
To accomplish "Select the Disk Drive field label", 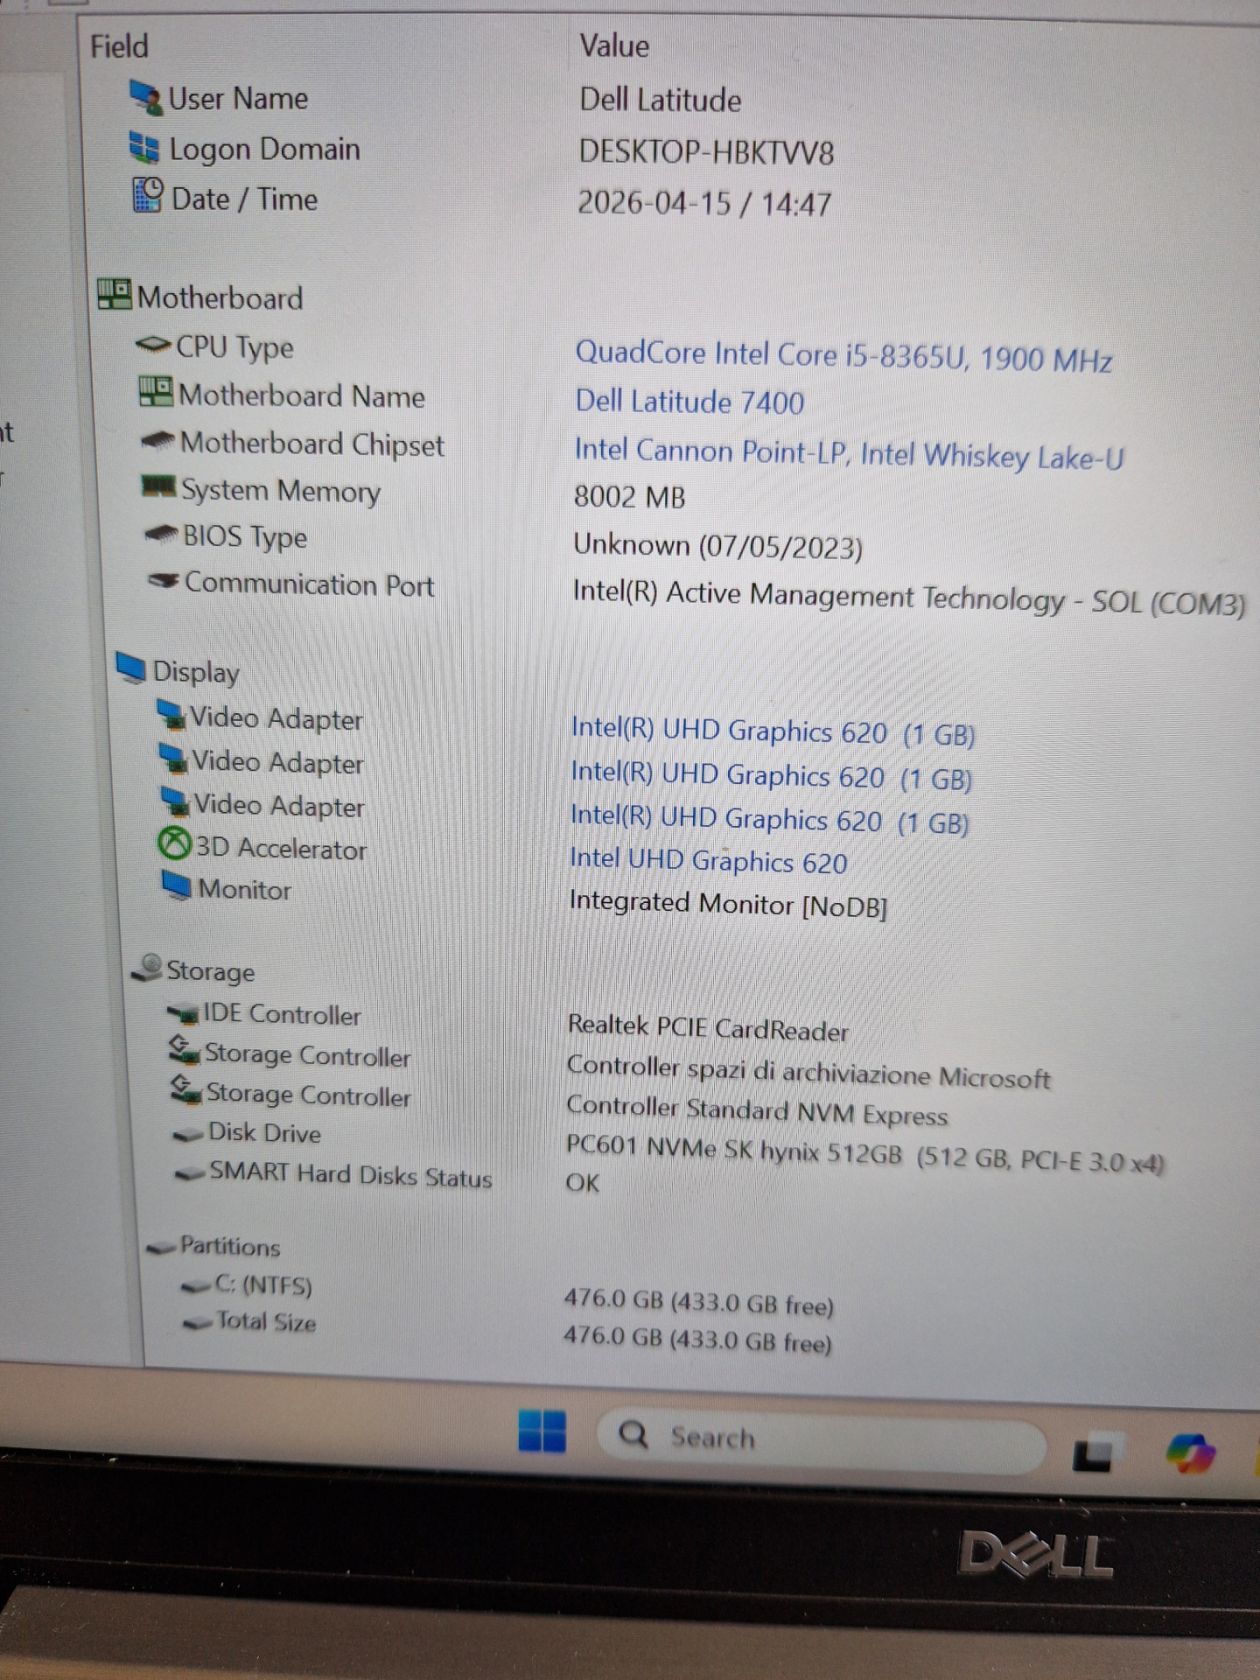I will [x=264, y=1133].
